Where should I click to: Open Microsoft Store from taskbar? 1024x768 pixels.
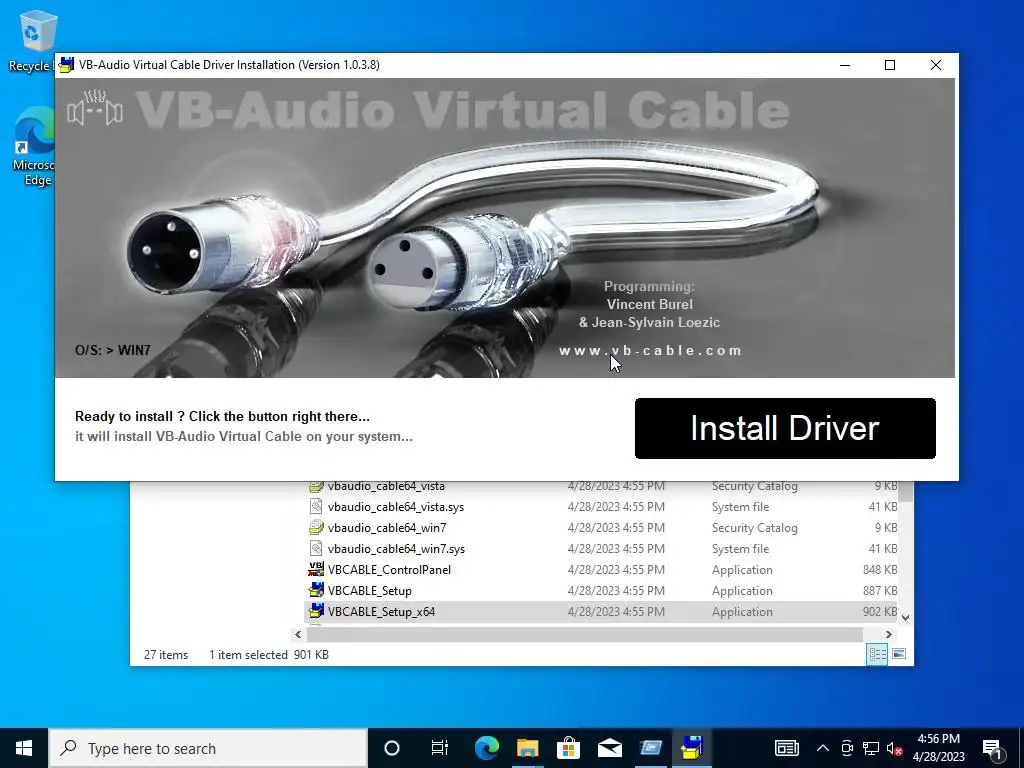coord(568,748)
